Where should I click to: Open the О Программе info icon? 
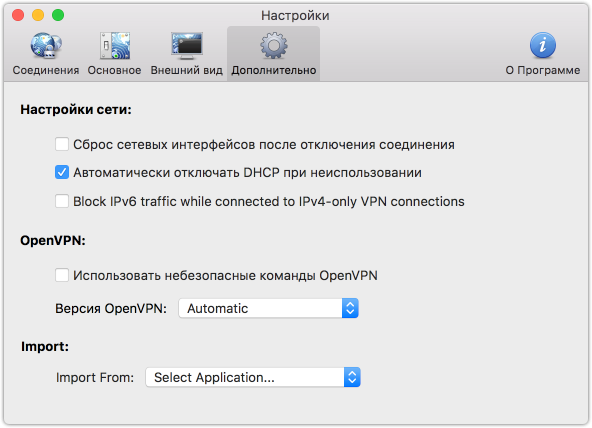pyautogui.click(x=543, y=45)
